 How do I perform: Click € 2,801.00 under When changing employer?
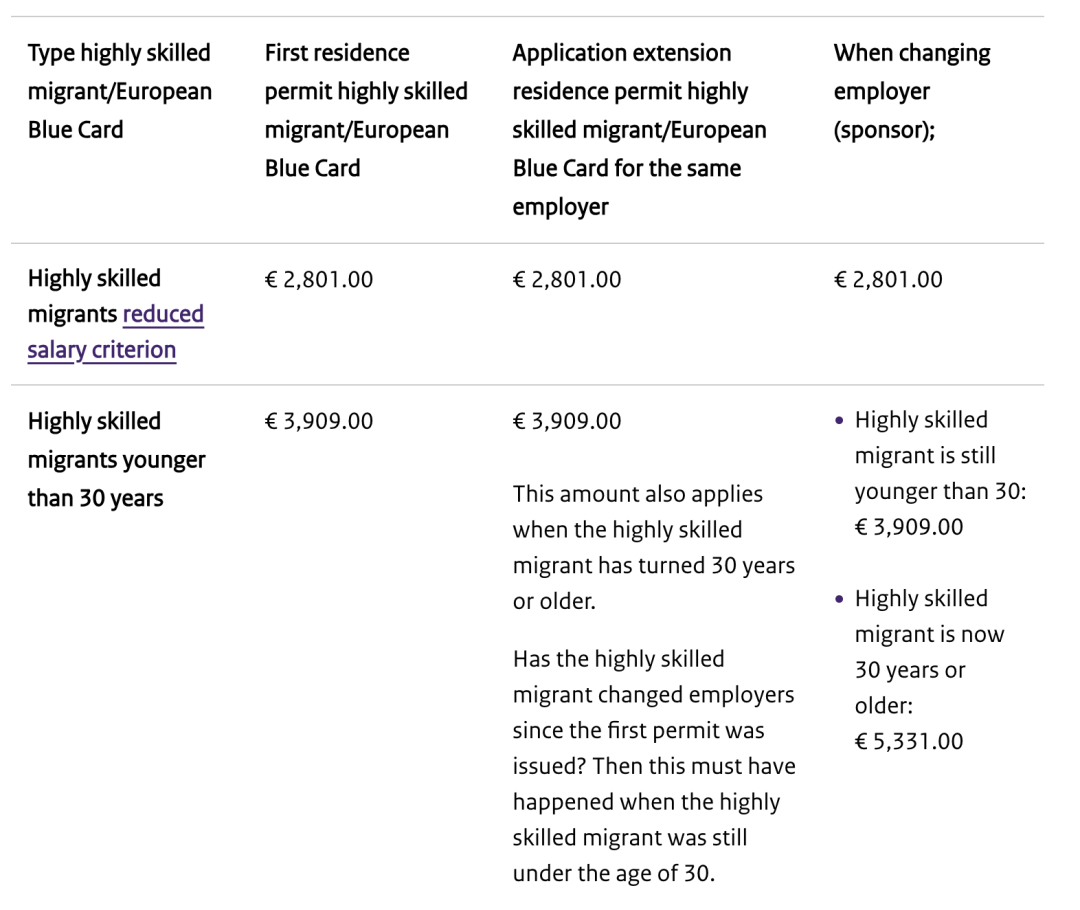click(888, 280)
